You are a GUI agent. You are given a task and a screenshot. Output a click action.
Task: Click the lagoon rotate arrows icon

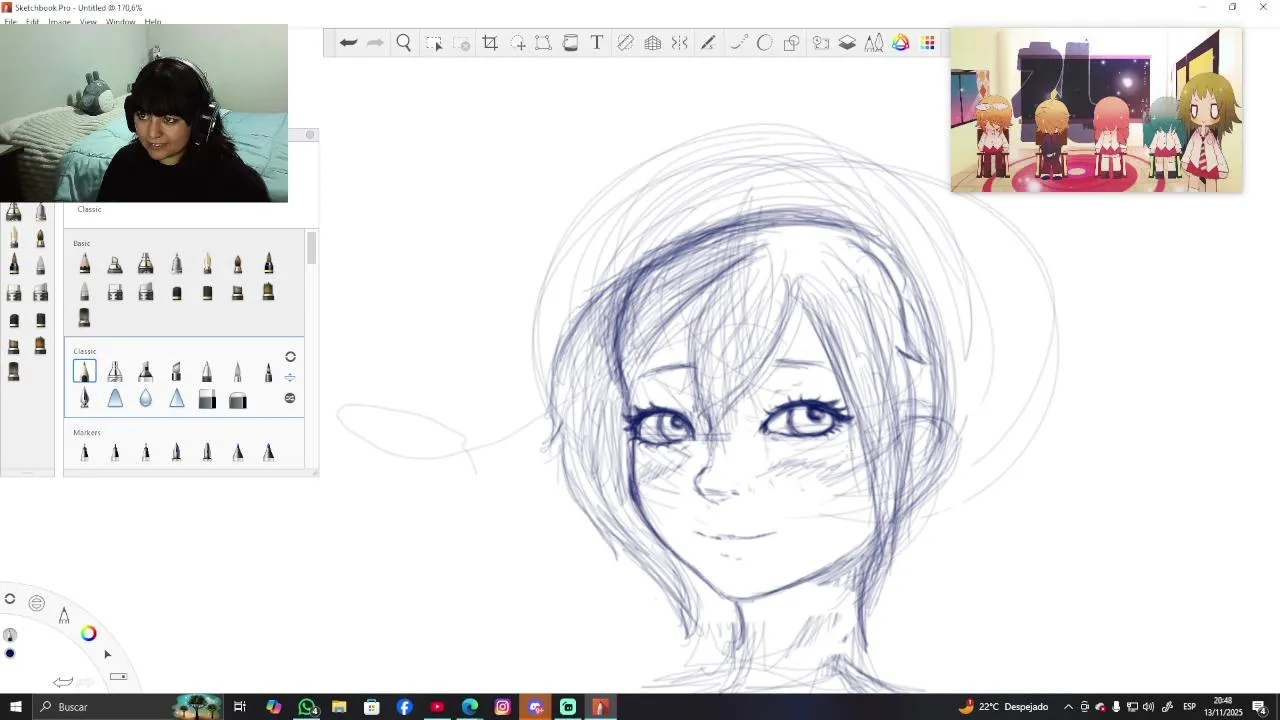click(10, 599)
